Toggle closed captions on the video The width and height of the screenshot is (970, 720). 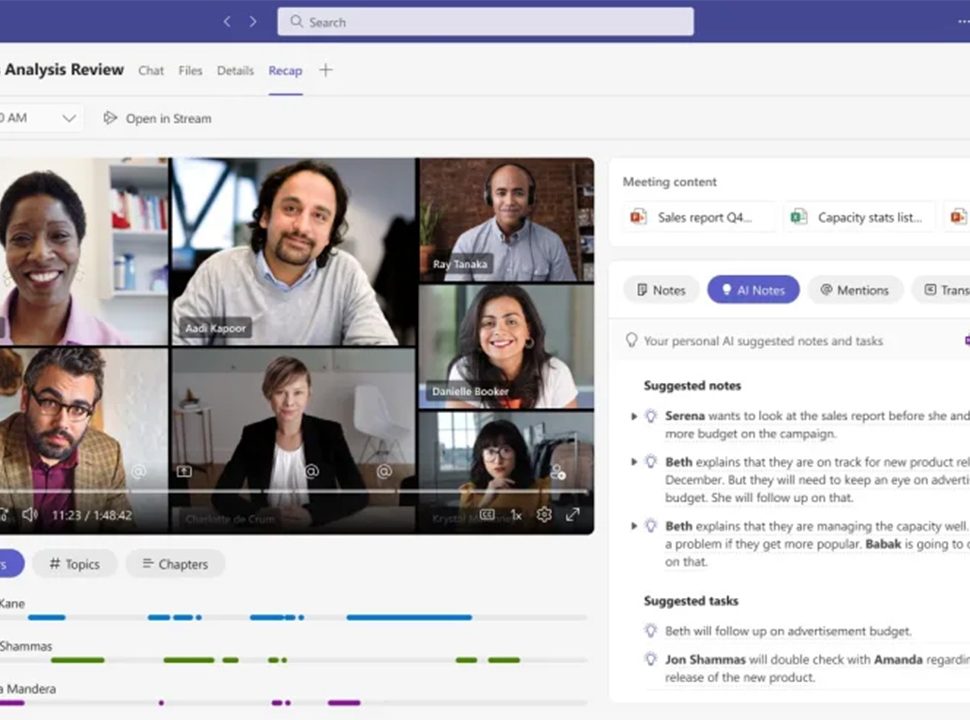click(487, 515)
